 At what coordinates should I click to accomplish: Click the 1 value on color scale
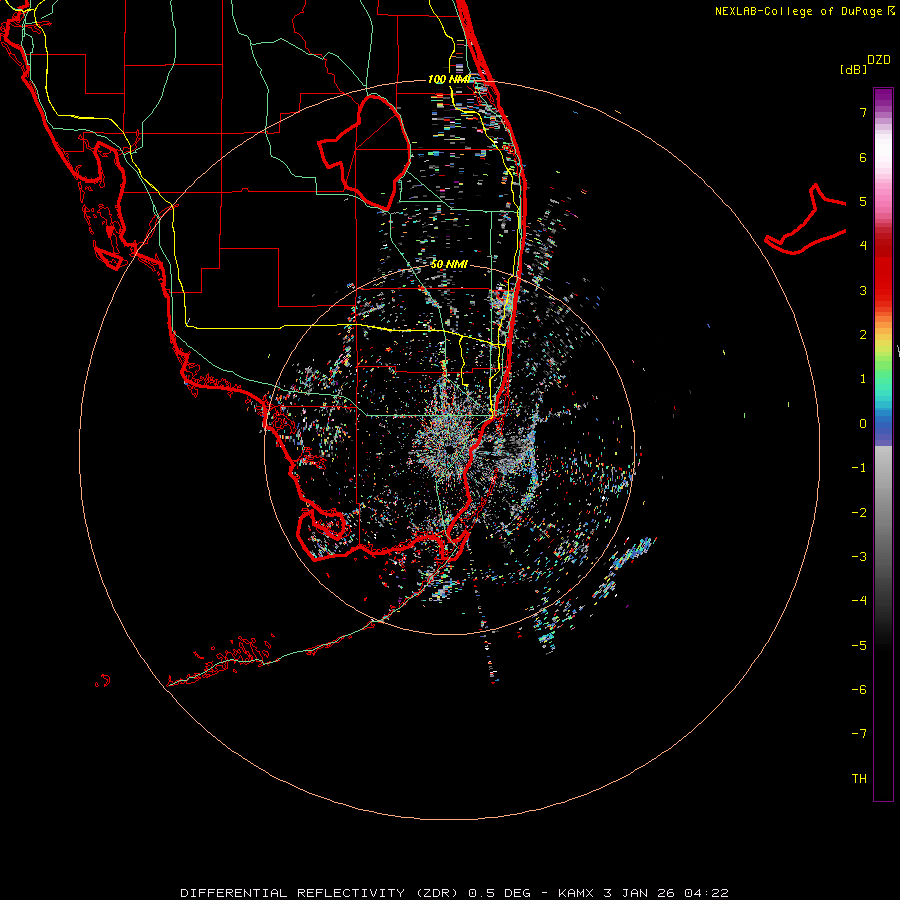click(x=863, y=379)
